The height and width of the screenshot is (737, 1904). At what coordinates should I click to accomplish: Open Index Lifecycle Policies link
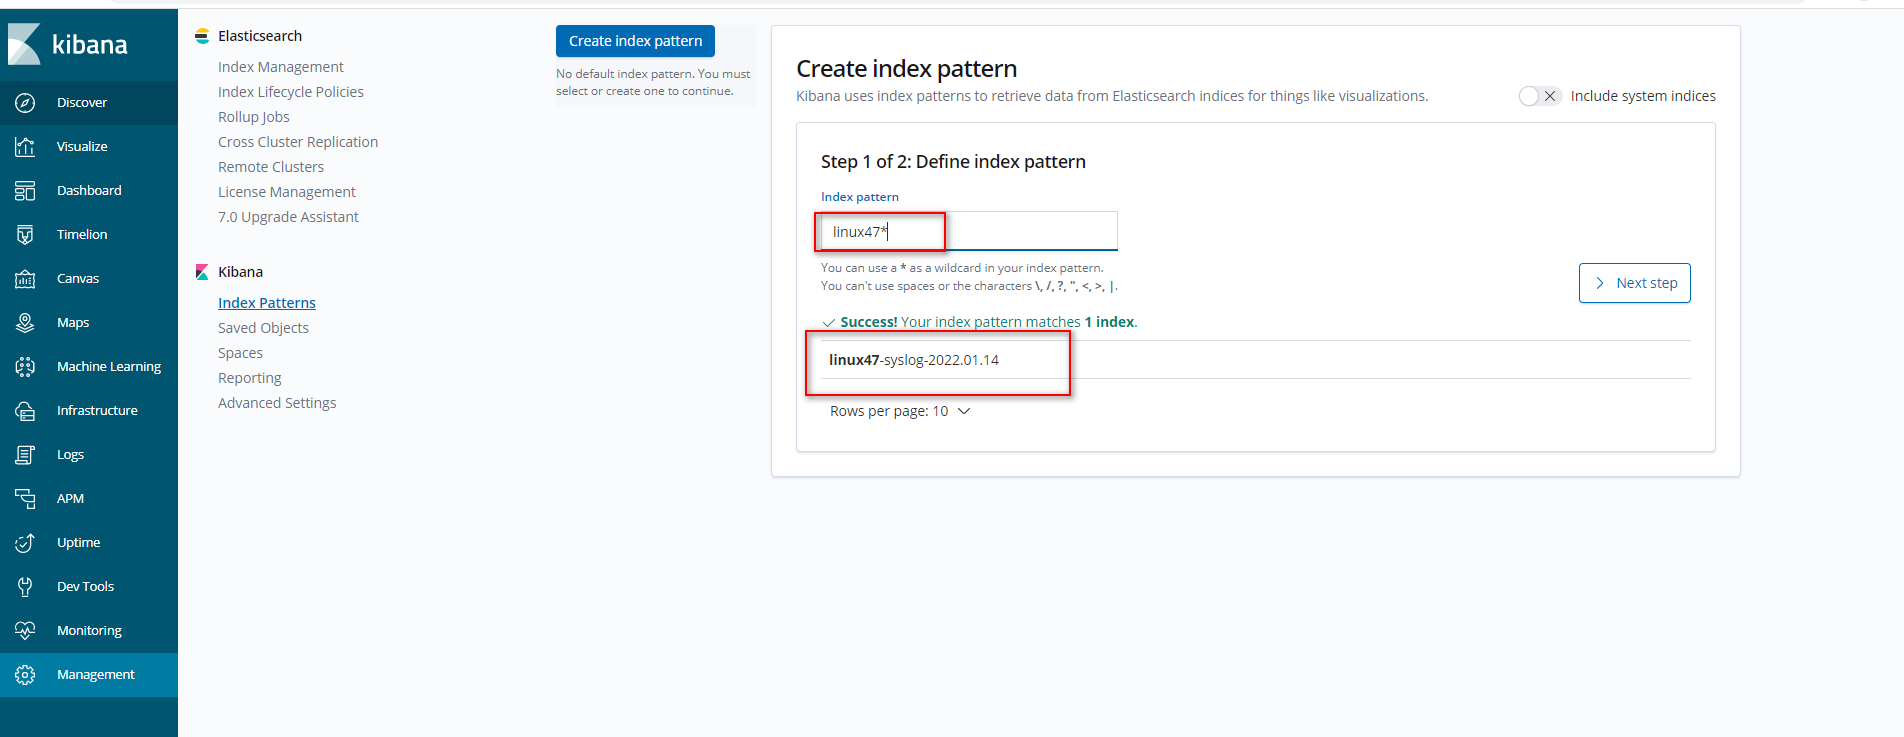291,92
